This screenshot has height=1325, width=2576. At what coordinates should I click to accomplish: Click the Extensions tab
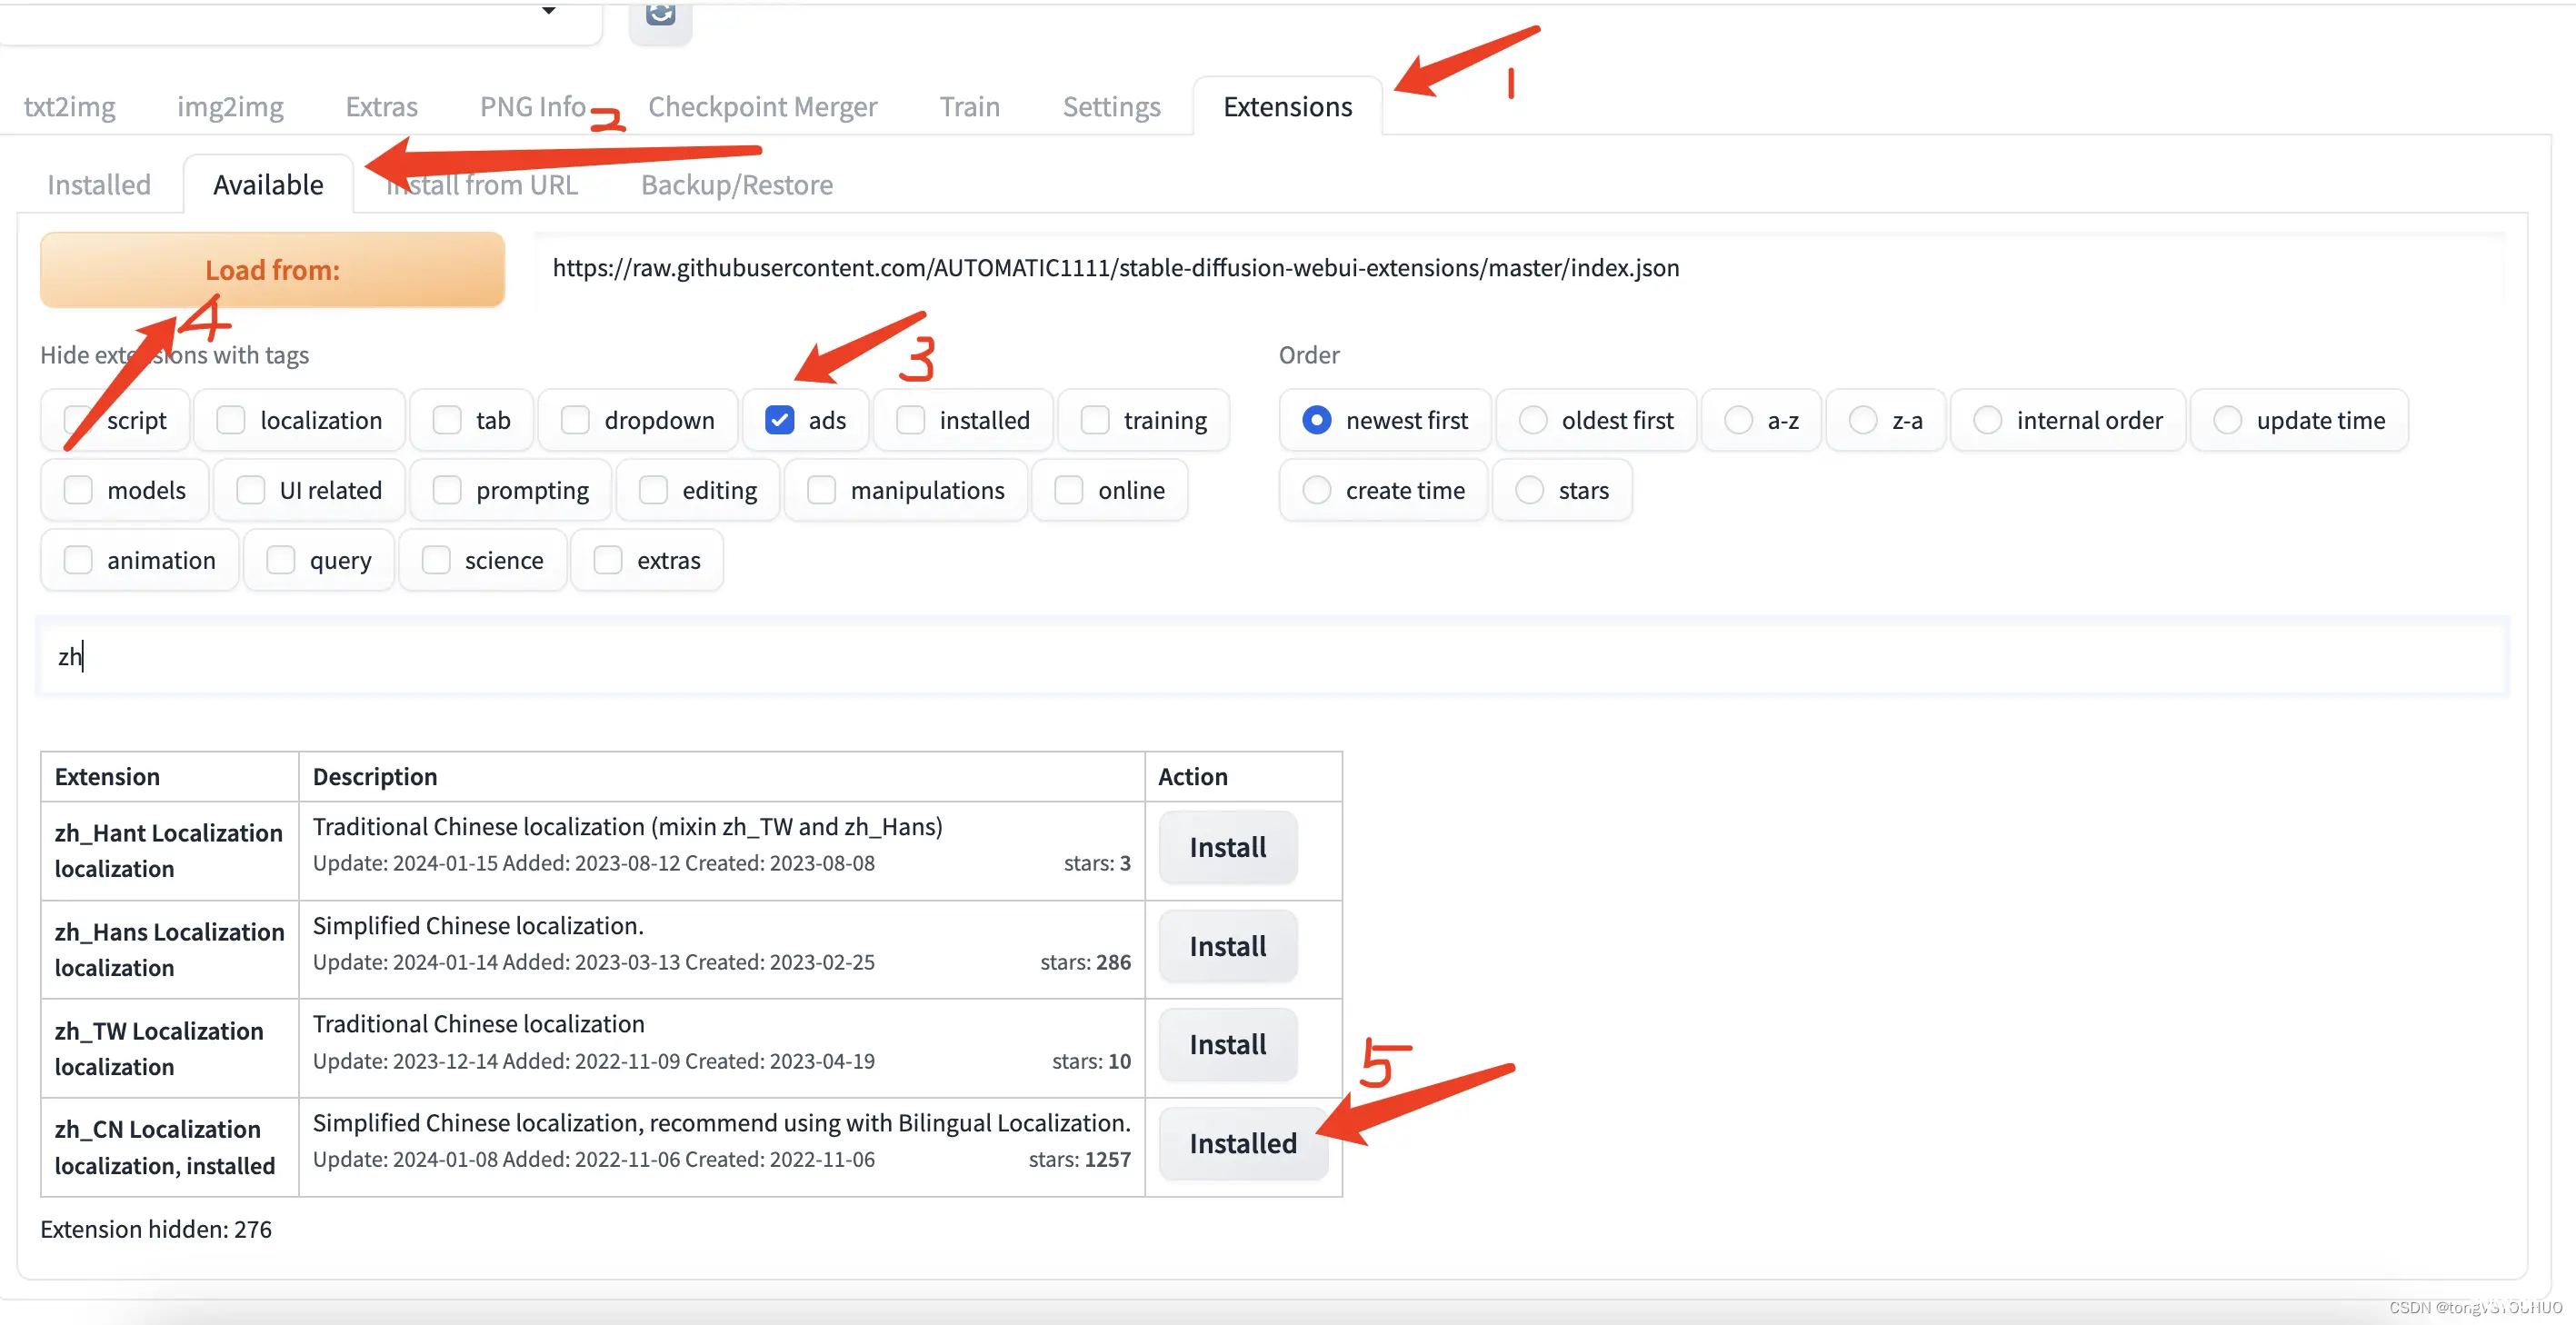(x=1288, y=105)
